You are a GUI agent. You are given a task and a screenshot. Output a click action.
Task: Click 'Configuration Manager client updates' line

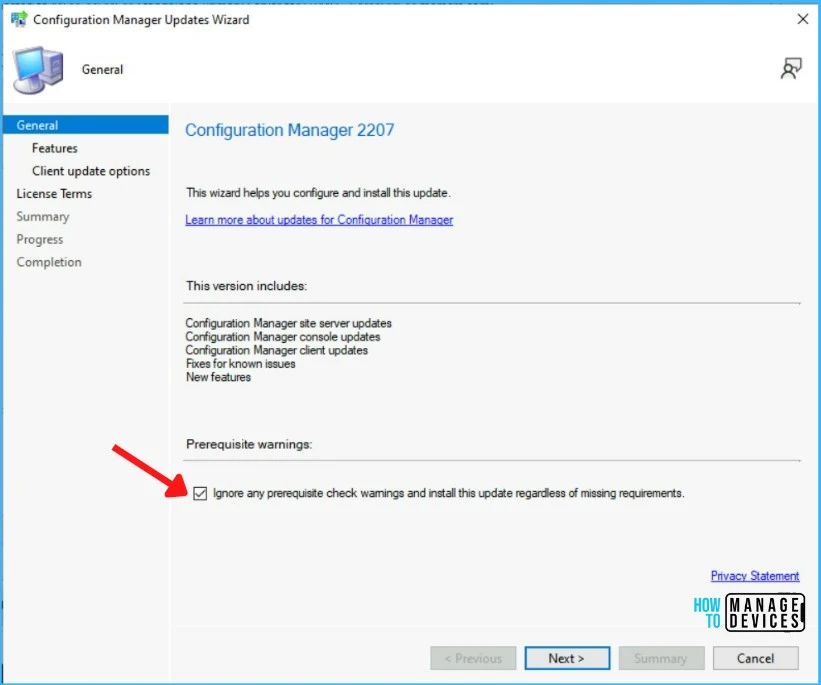click(x=276, y=350)
